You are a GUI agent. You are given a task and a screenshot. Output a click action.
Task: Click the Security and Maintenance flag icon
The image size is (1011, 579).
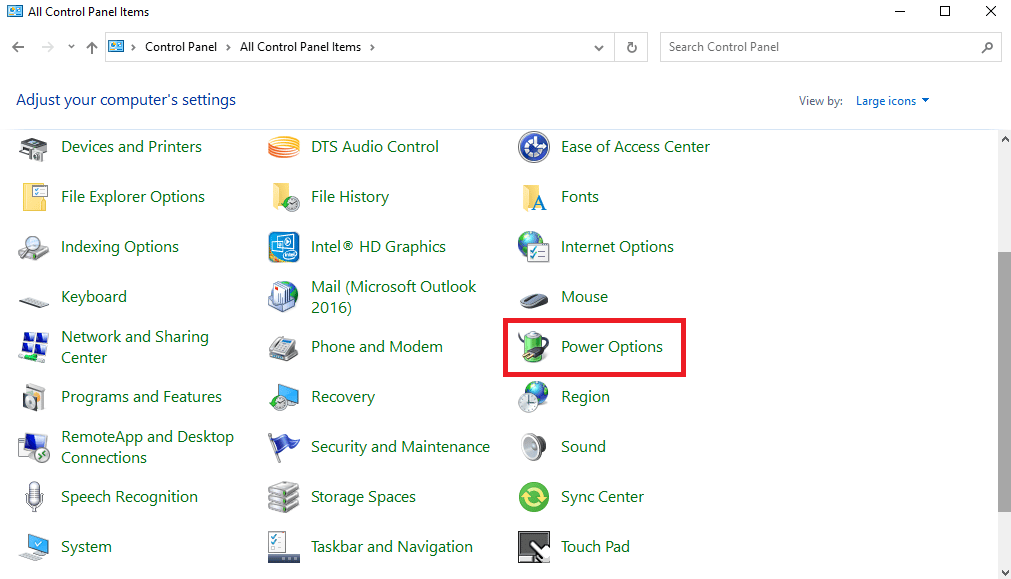283,447
